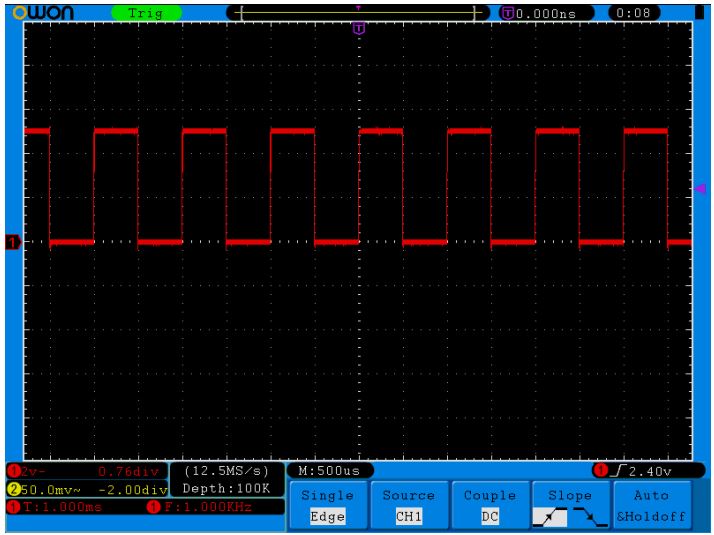This screenshot has width=714, height=535.
Task: Click channel 2 -2.00div offset value
Action: [133, 490]
